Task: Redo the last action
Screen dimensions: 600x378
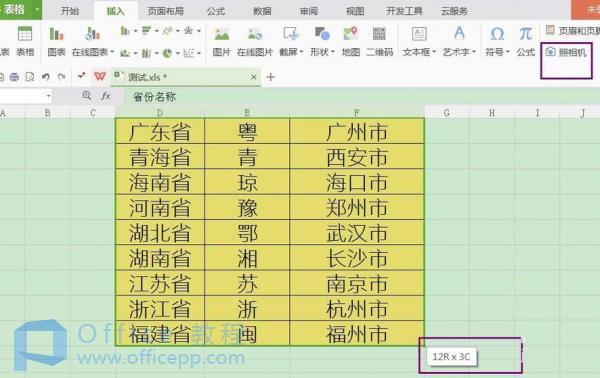Action: click(61, 77)
